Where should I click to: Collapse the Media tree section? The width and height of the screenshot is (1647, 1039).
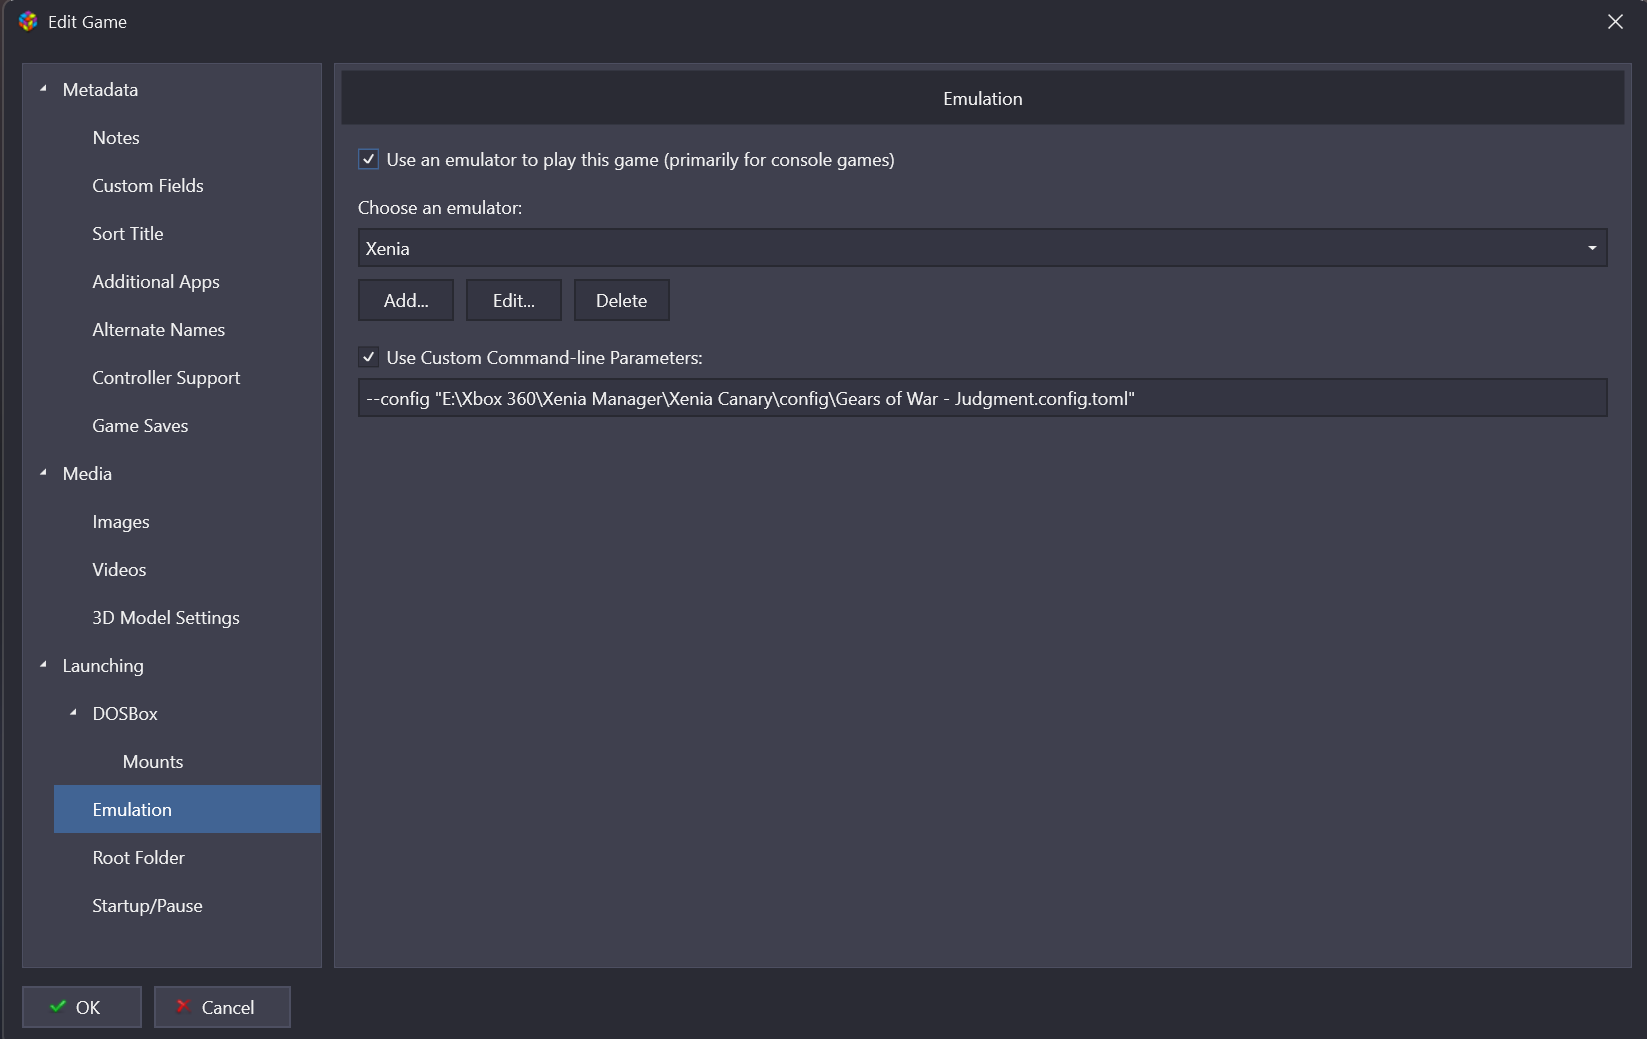point(43,473)
